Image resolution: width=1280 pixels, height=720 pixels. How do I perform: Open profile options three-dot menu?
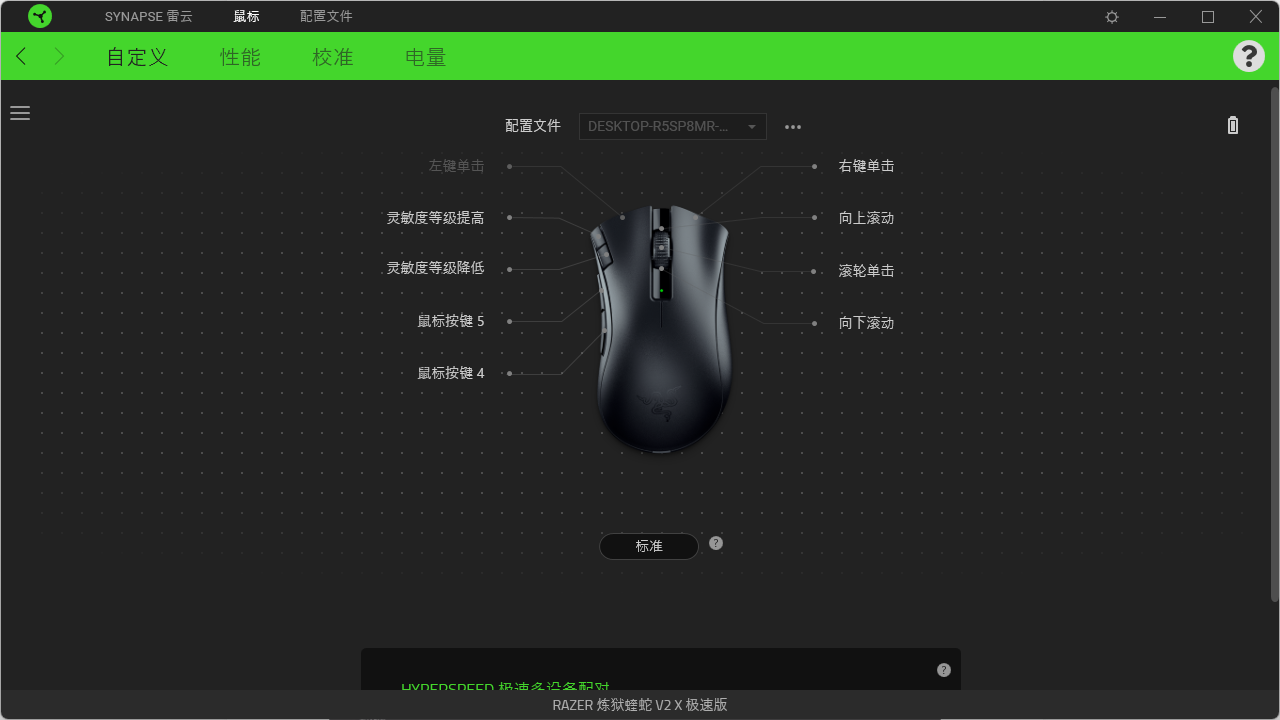pyautogui.click(x=793, y=127)
